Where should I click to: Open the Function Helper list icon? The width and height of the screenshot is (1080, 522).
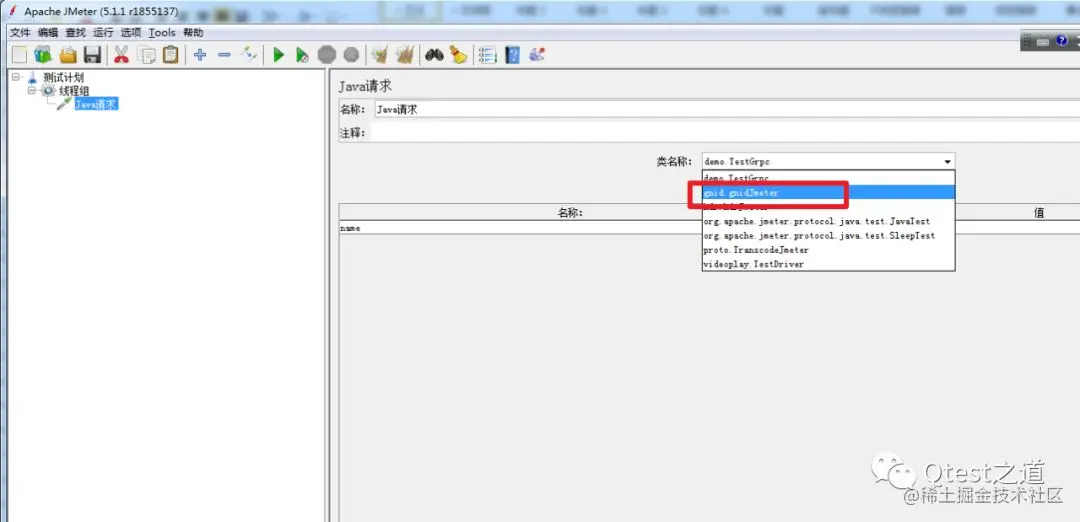tap(488, 54)
